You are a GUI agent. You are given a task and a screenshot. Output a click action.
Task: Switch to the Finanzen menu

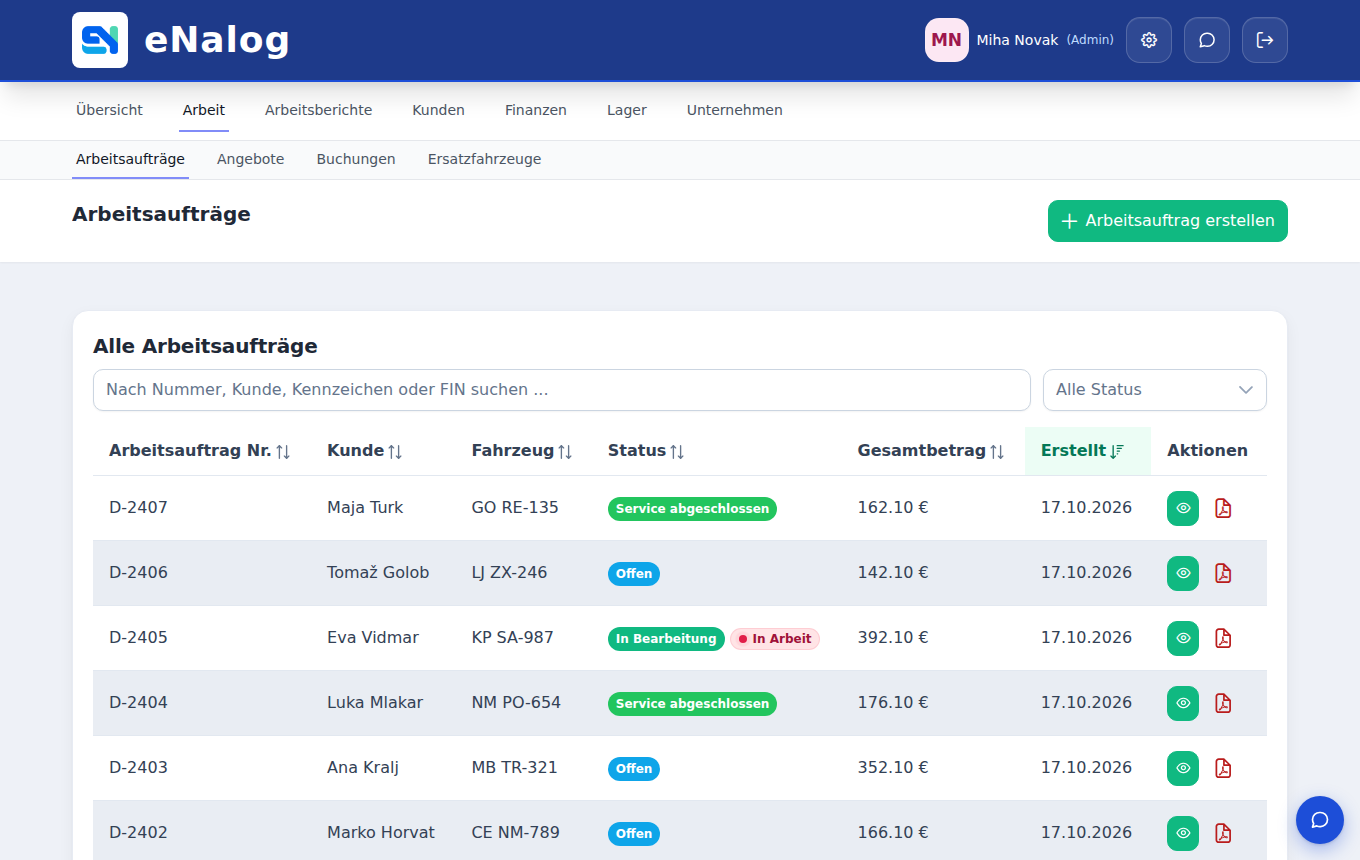pos(536,110)
